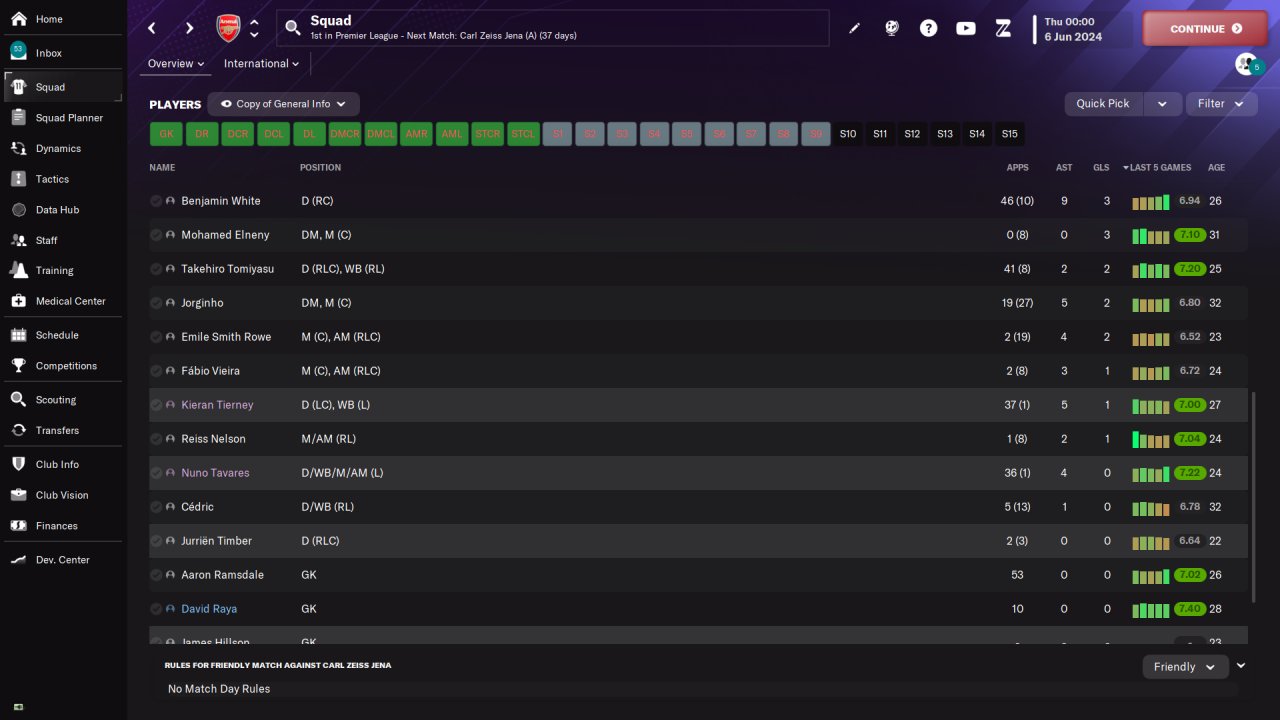Select the S1 substitute slot
Screen dimensions: 1280x720
(558, 134)
